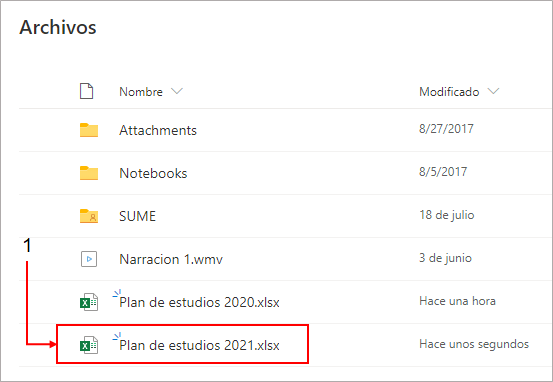Screen dimensions: 553x382
Task: Click the file type column header icon
Action: coord(86,91)
